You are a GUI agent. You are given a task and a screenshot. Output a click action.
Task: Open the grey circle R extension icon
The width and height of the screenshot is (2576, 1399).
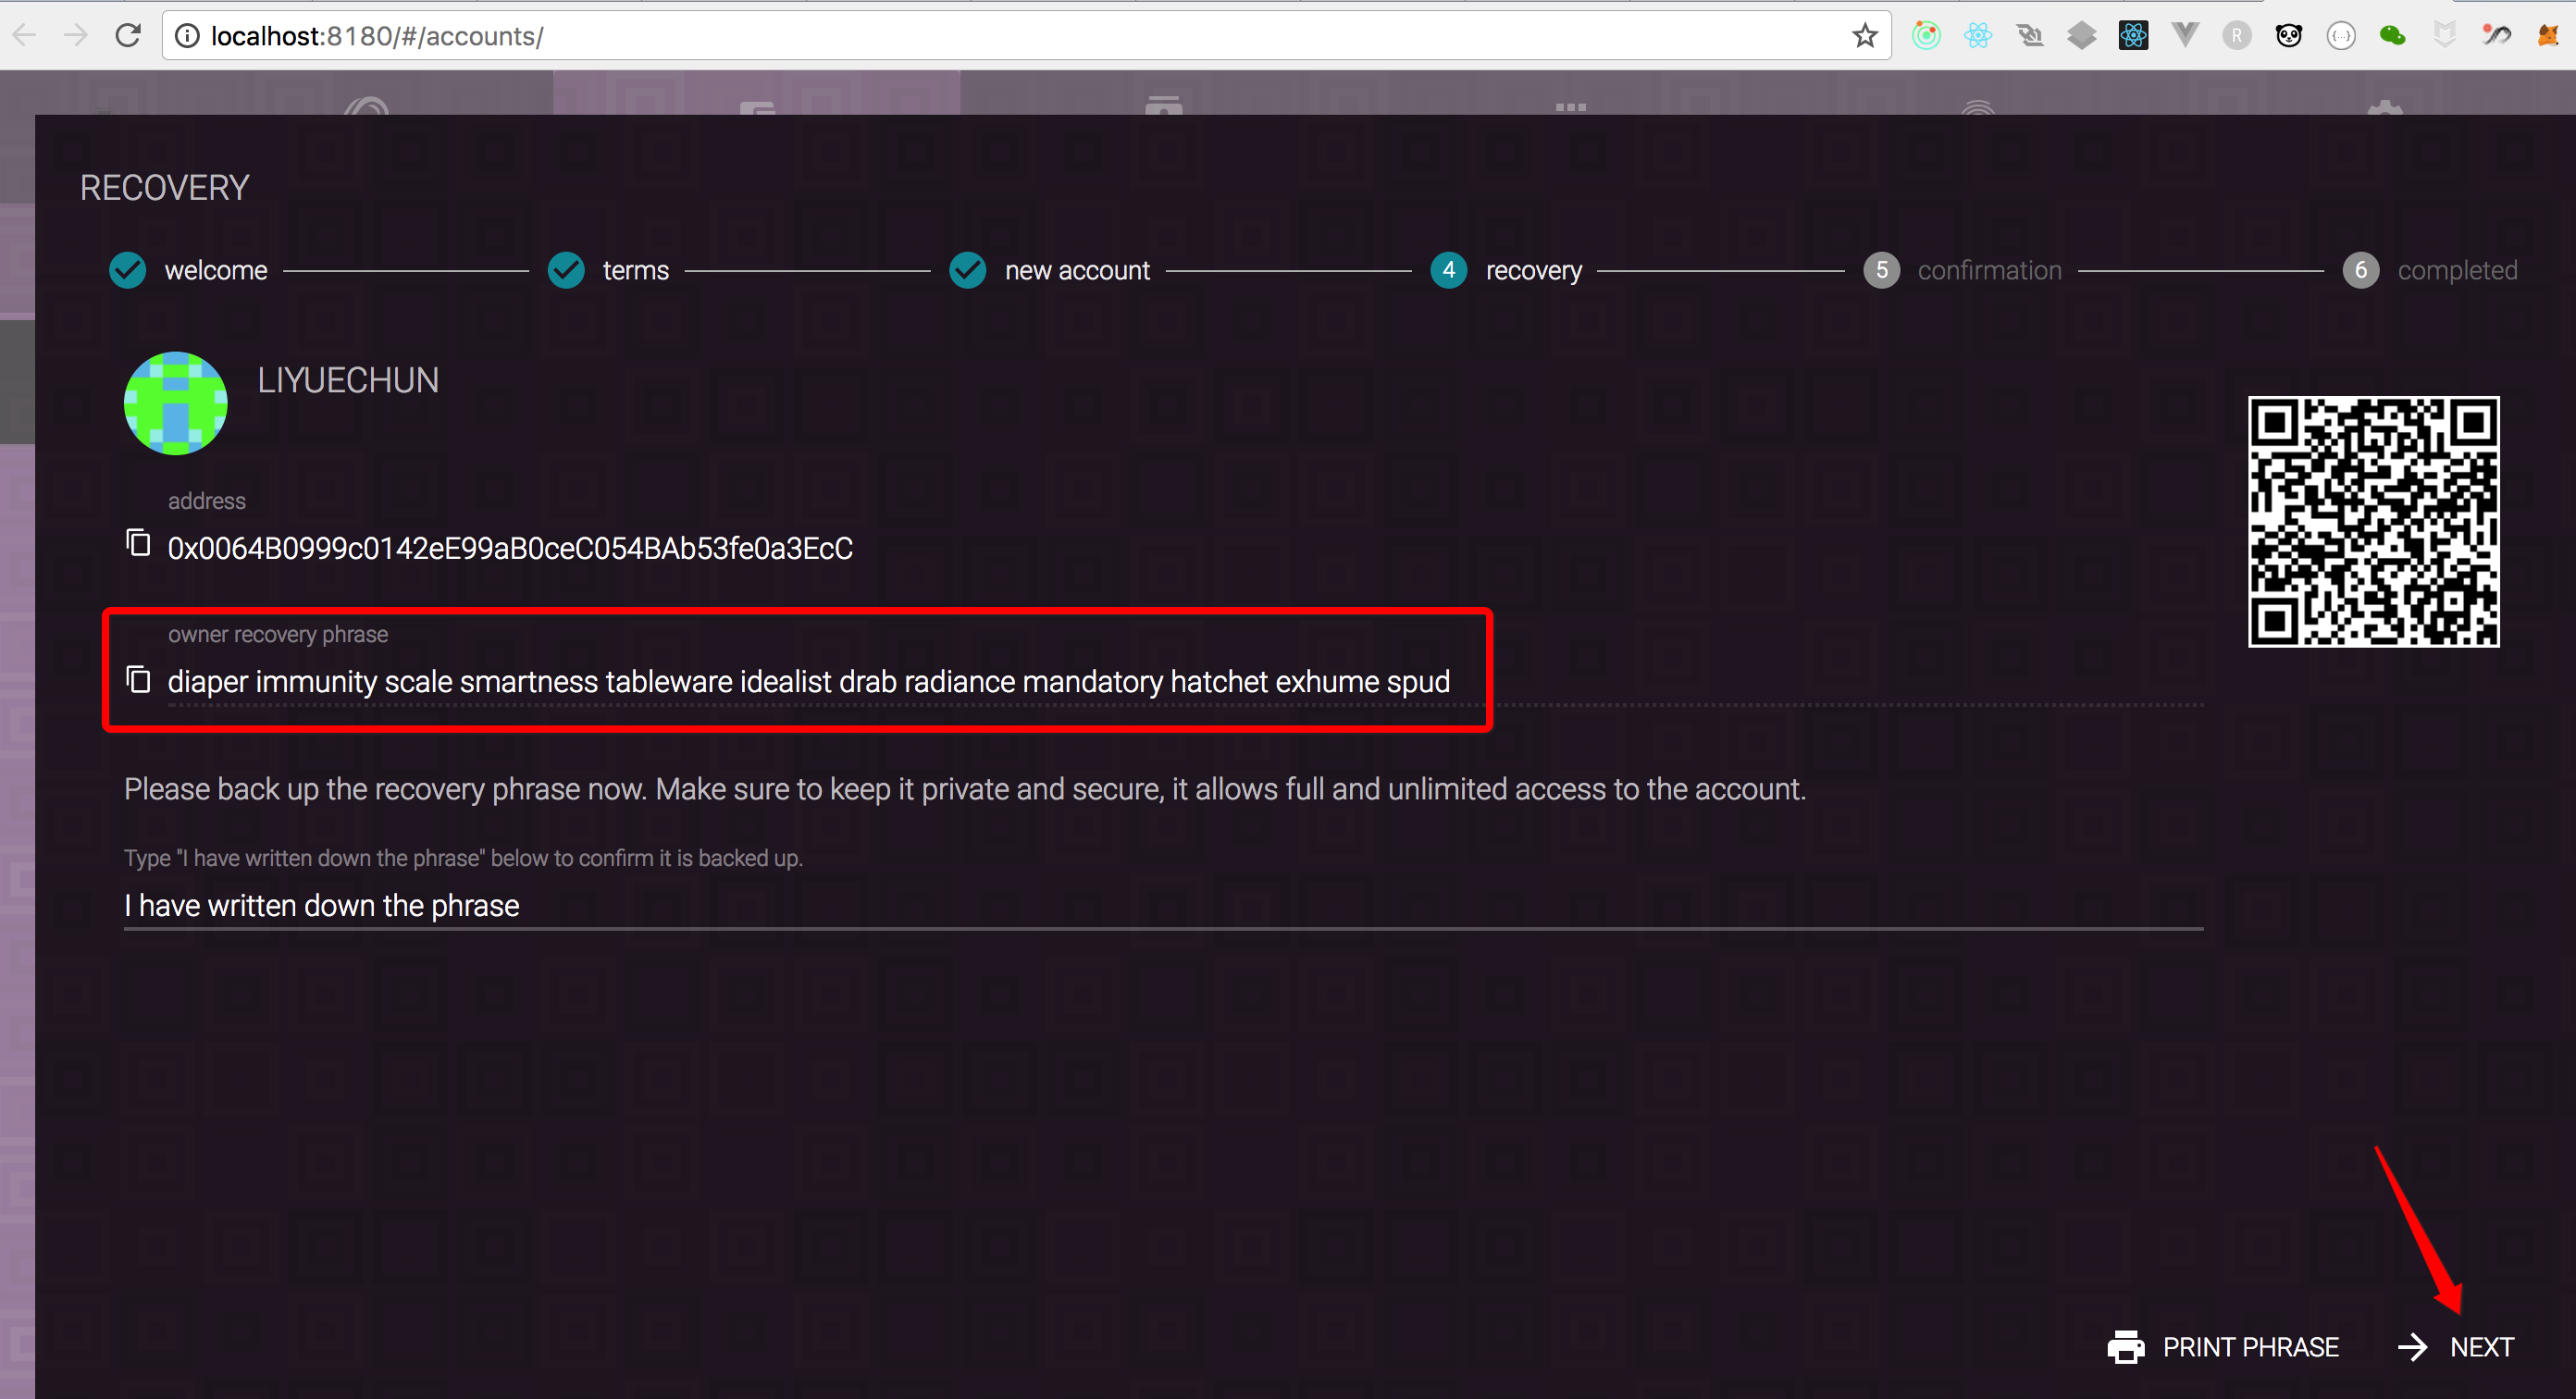pos(2237,36)
